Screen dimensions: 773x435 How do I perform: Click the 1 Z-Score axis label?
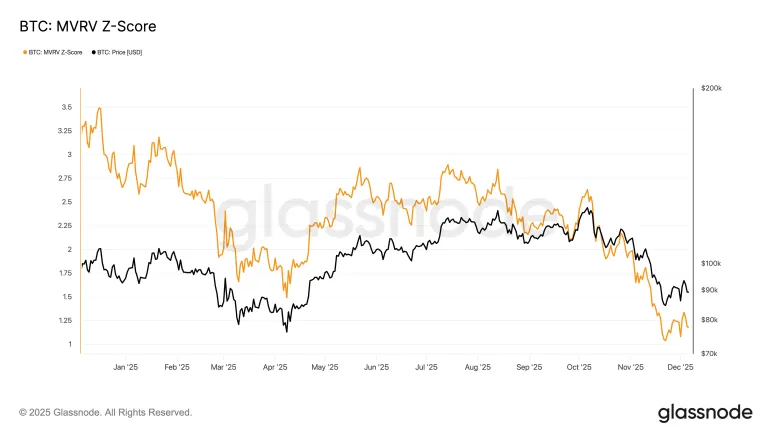point(68,344)
